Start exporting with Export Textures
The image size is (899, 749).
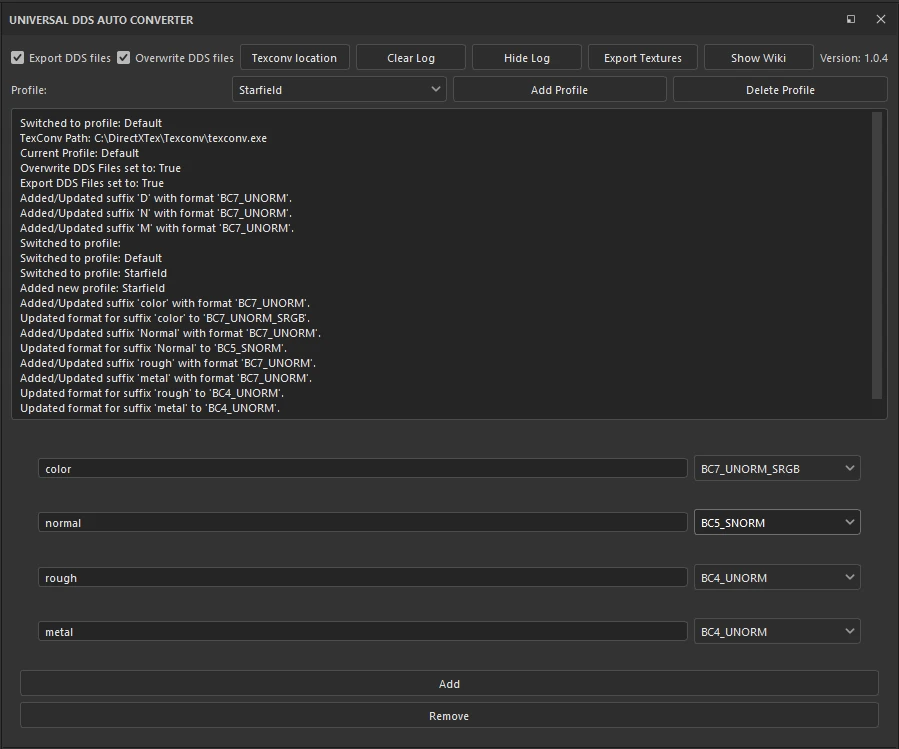pyautogui.click(x=643, y=58)
